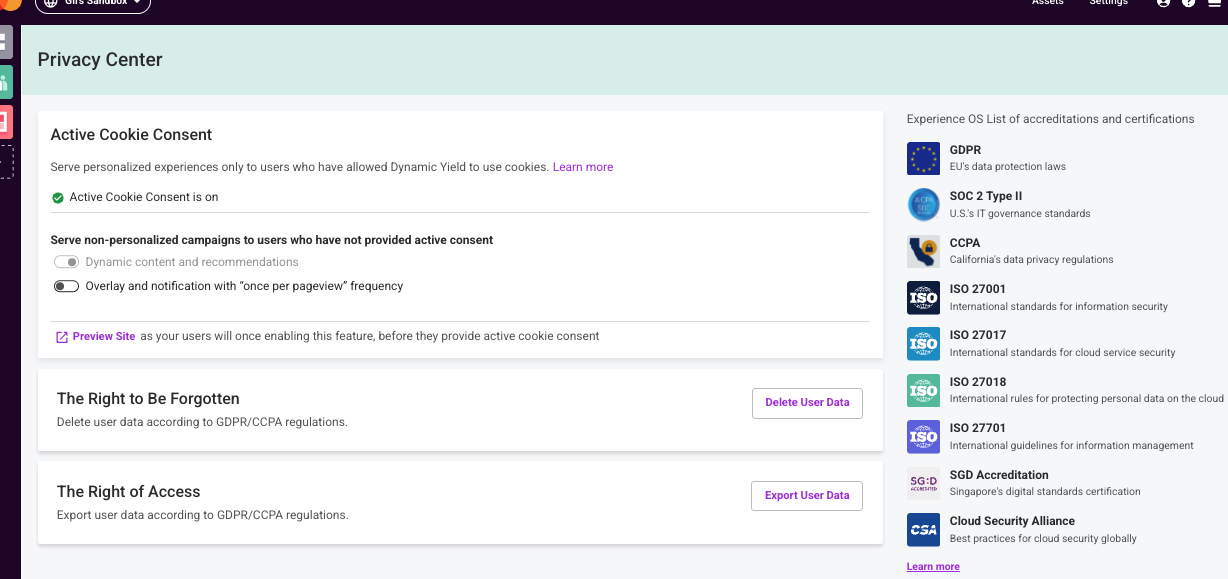Click the dashed placeholder box in the sidebar

click(6, 162)
